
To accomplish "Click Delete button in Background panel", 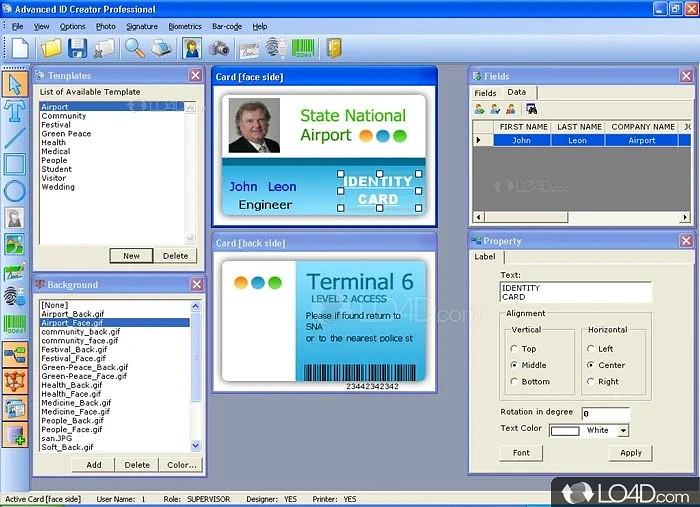I will 137,465.
